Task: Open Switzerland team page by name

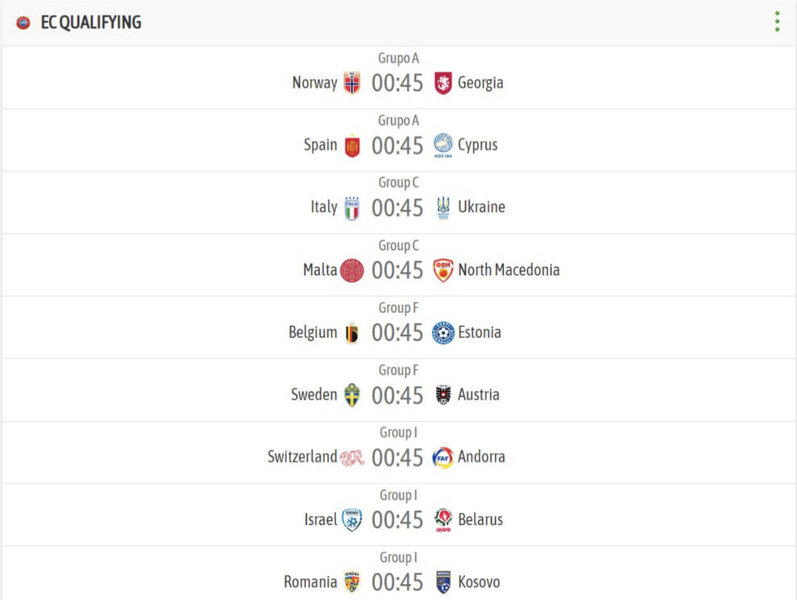Action: pos(302,457)
